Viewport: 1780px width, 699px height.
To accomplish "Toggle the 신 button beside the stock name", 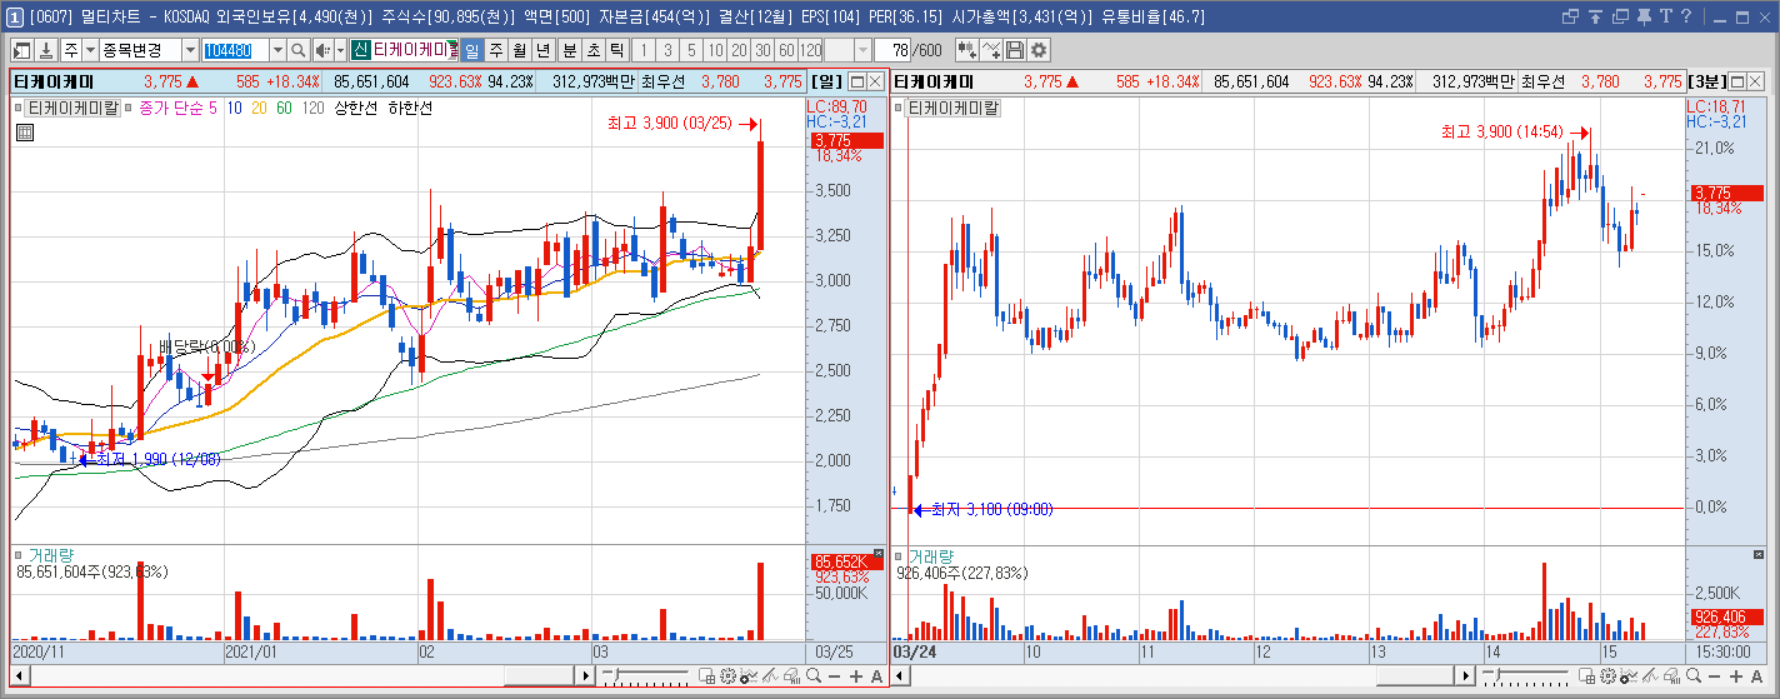I will [x=360, y=50].
